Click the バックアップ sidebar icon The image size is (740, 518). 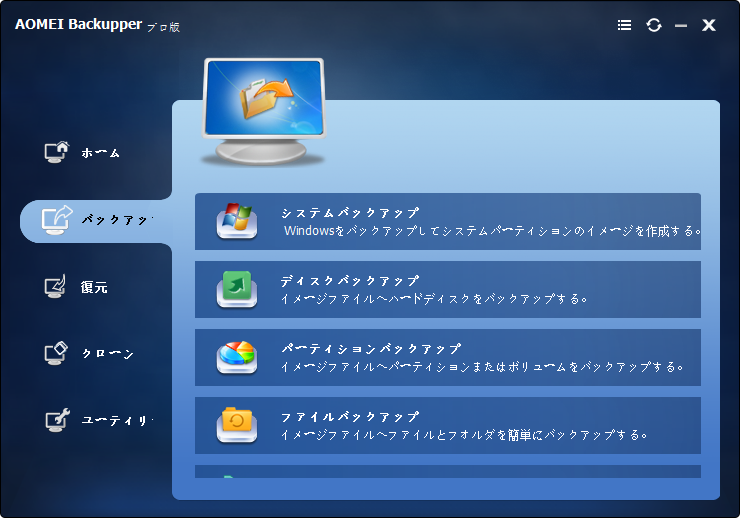[57, 220]
